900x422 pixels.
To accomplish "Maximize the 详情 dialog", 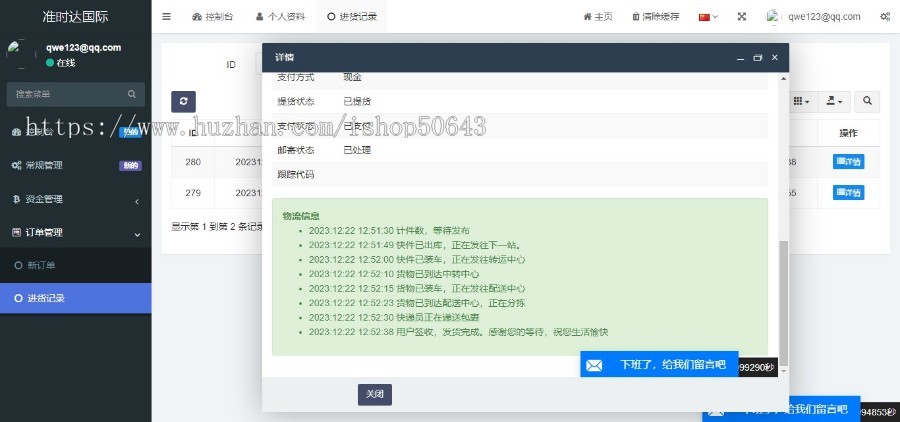I will coord(758,57).
